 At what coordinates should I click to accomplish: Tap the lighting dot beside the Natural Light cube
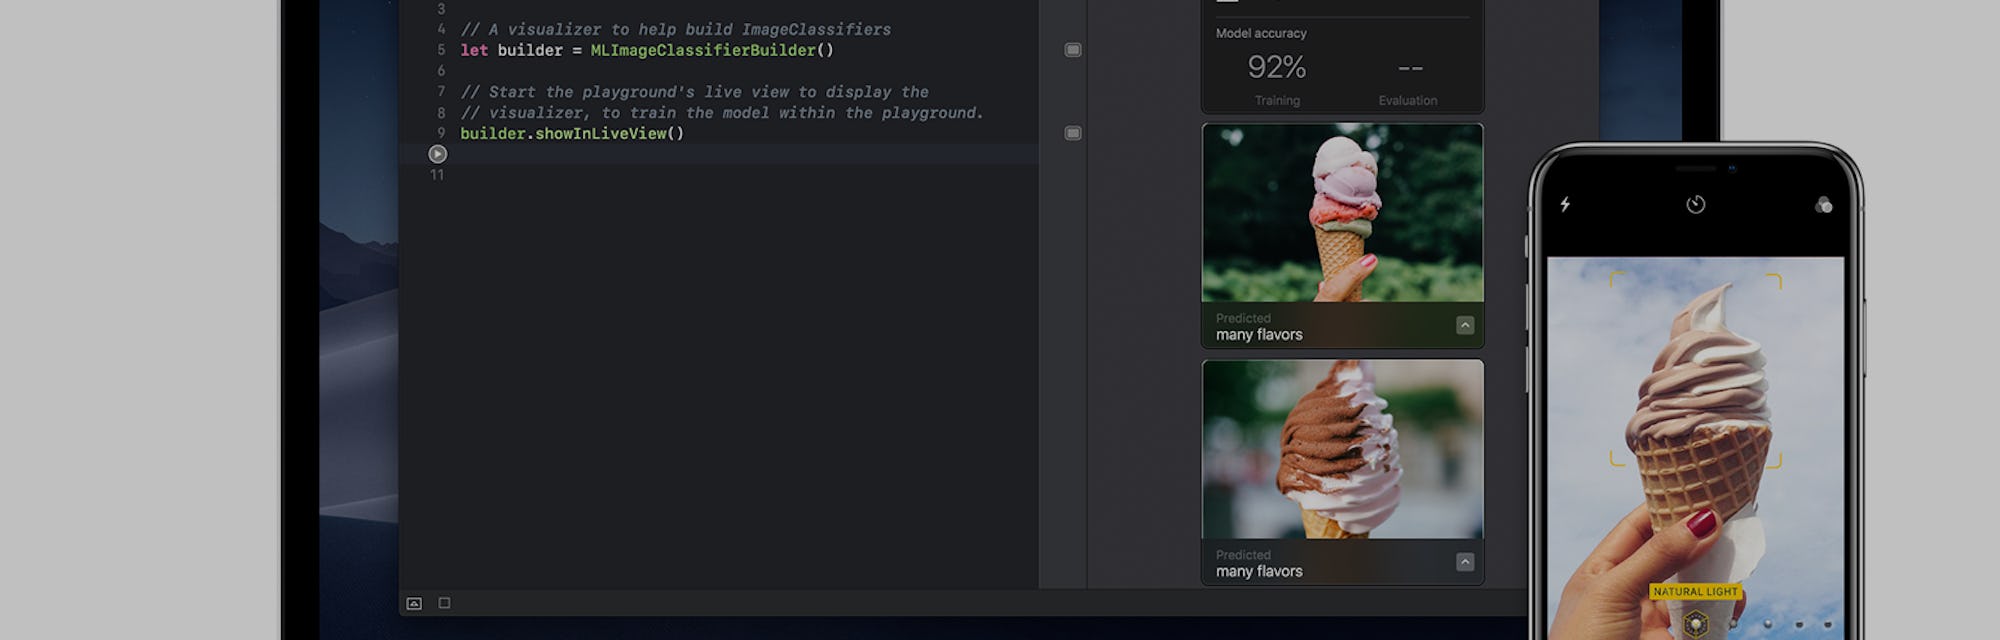tap(1734, 624)
